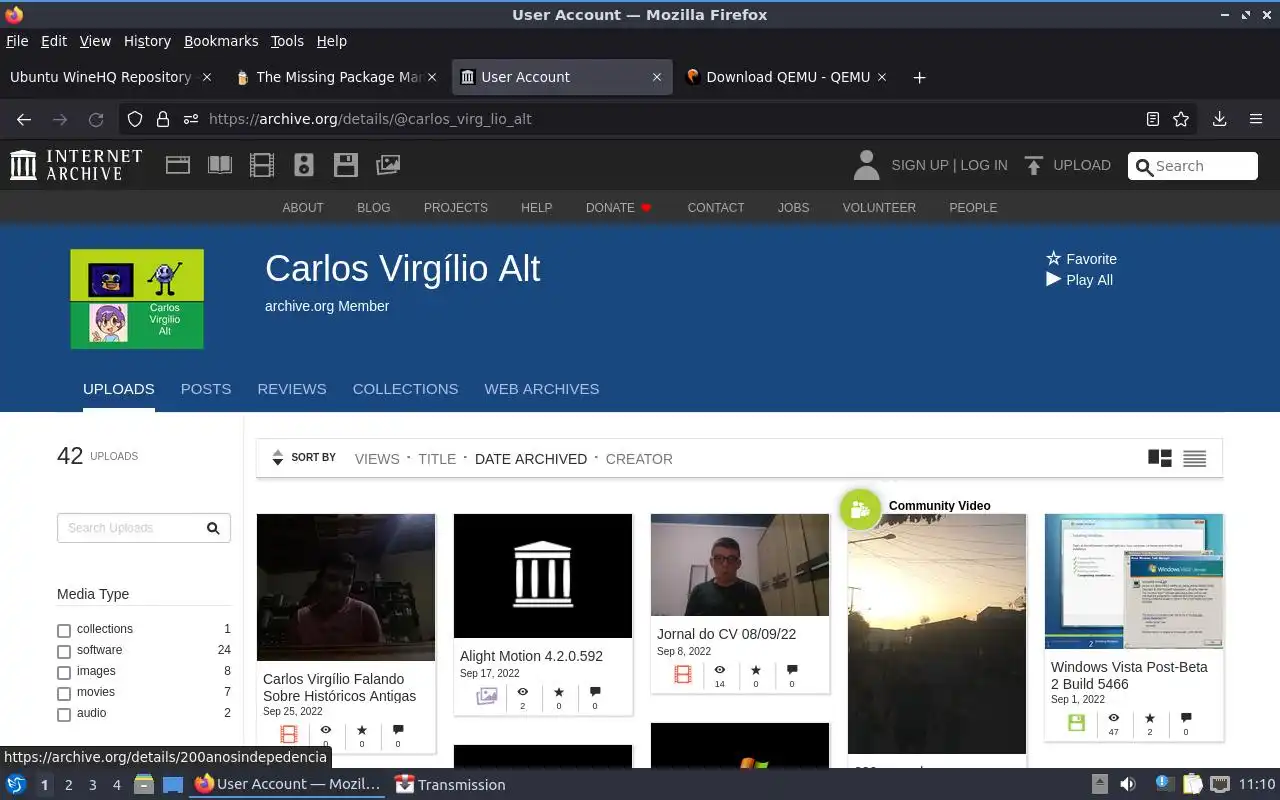Click the Play All triangle icon
This screenshot has height=800, width=1280.
[1053, 279]
